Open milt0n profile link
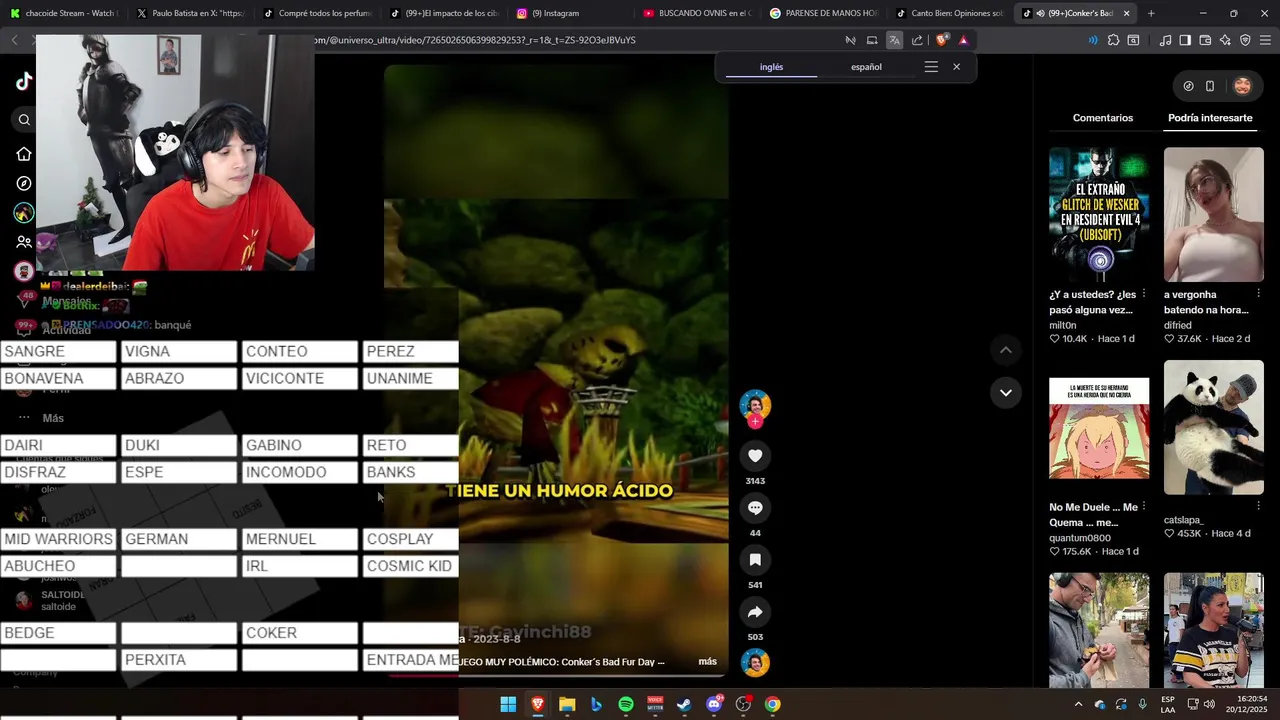1280x720 pixels. (1063, 325)
